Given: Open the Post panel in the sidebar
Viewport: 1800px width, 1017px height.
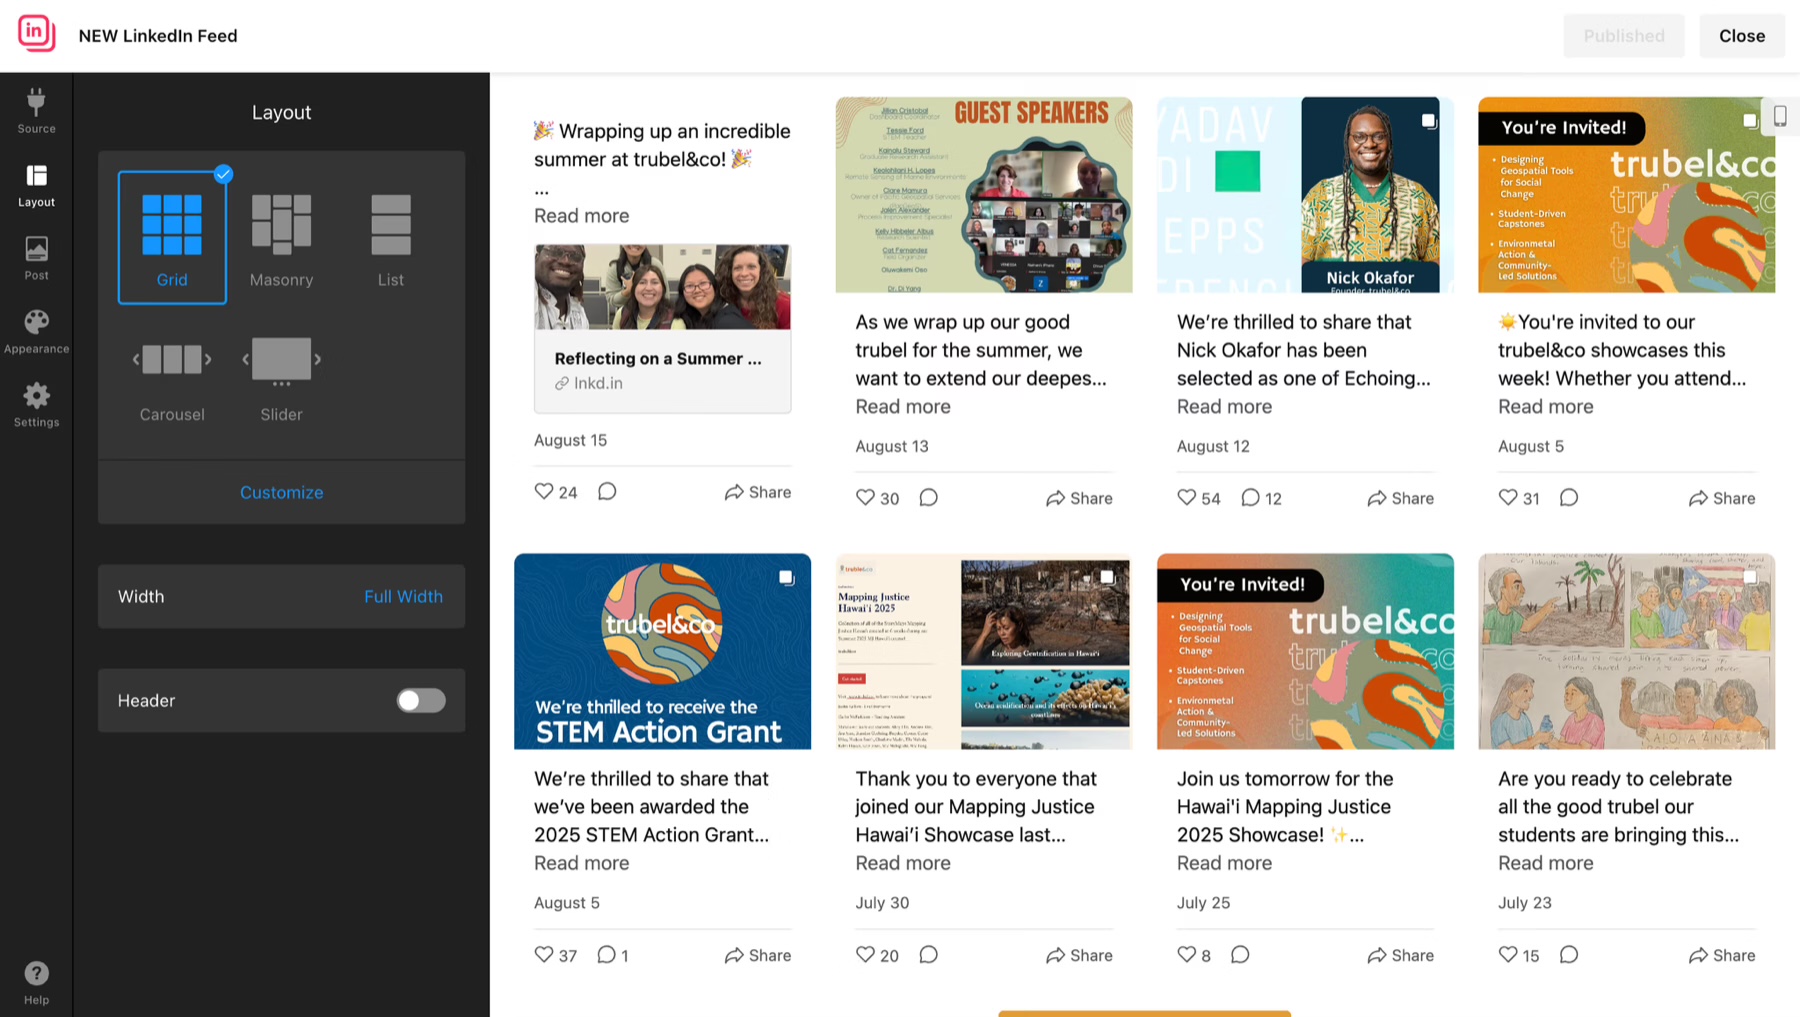Looking at the screenshot, I should coord(36,257).
